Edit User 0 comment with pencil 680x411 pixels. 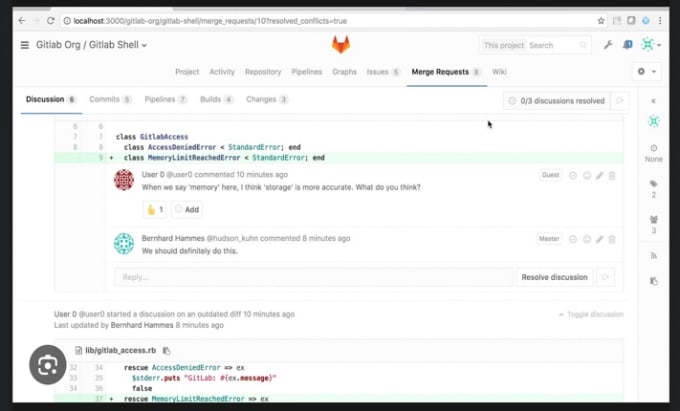[599, 176]
